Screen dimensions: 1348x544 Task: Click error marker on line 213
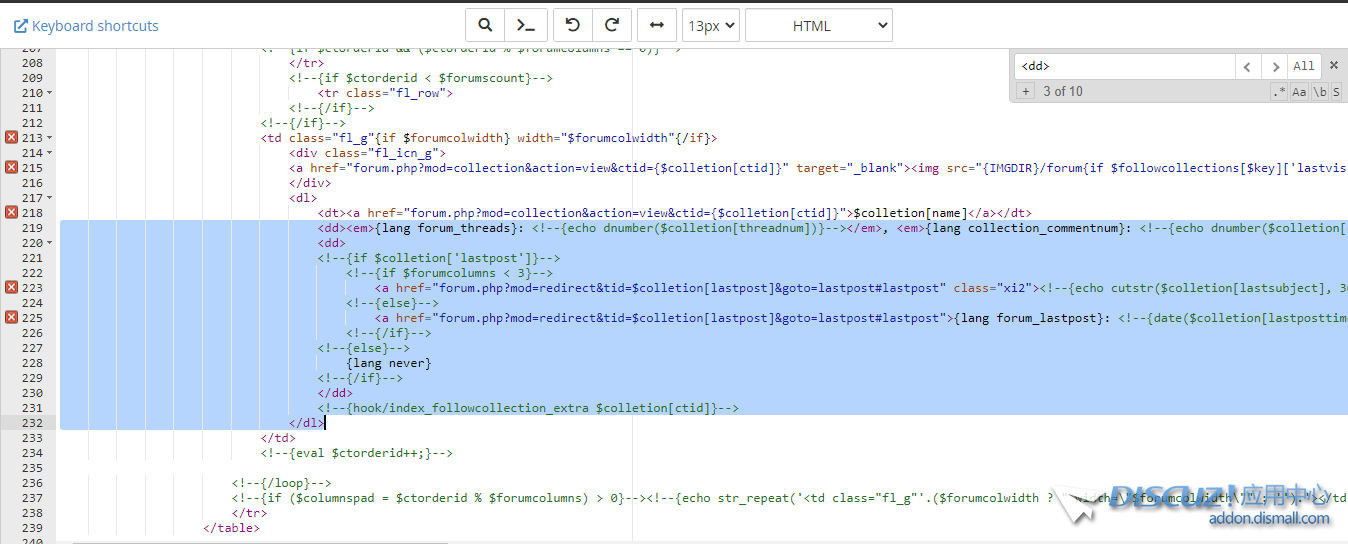click(x=11, y=138)
